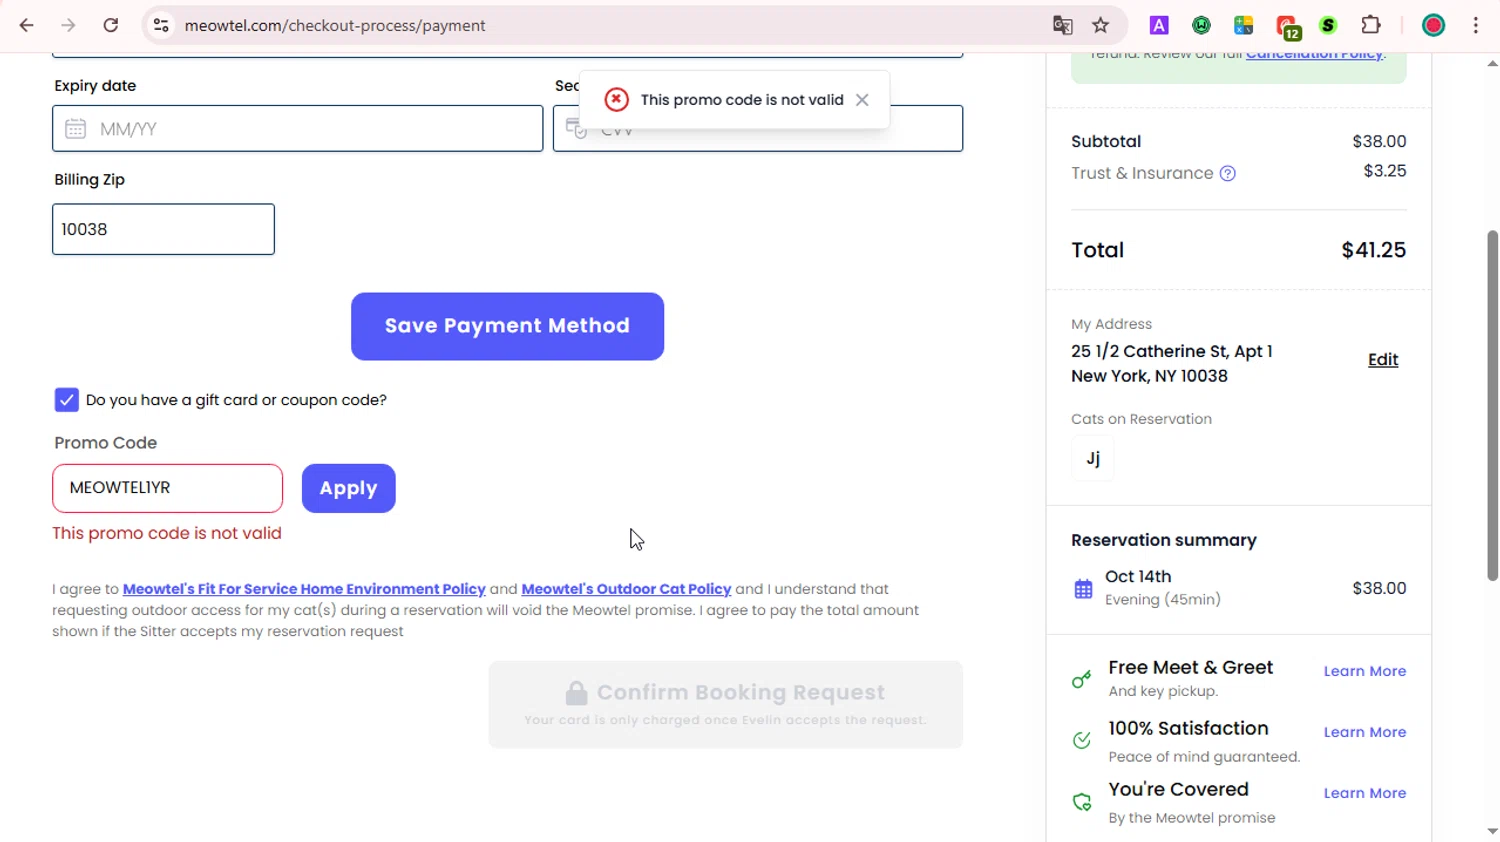
Task: Open Meowtel's Outdoor Cat Policy link
Action: tap(626, 589)
